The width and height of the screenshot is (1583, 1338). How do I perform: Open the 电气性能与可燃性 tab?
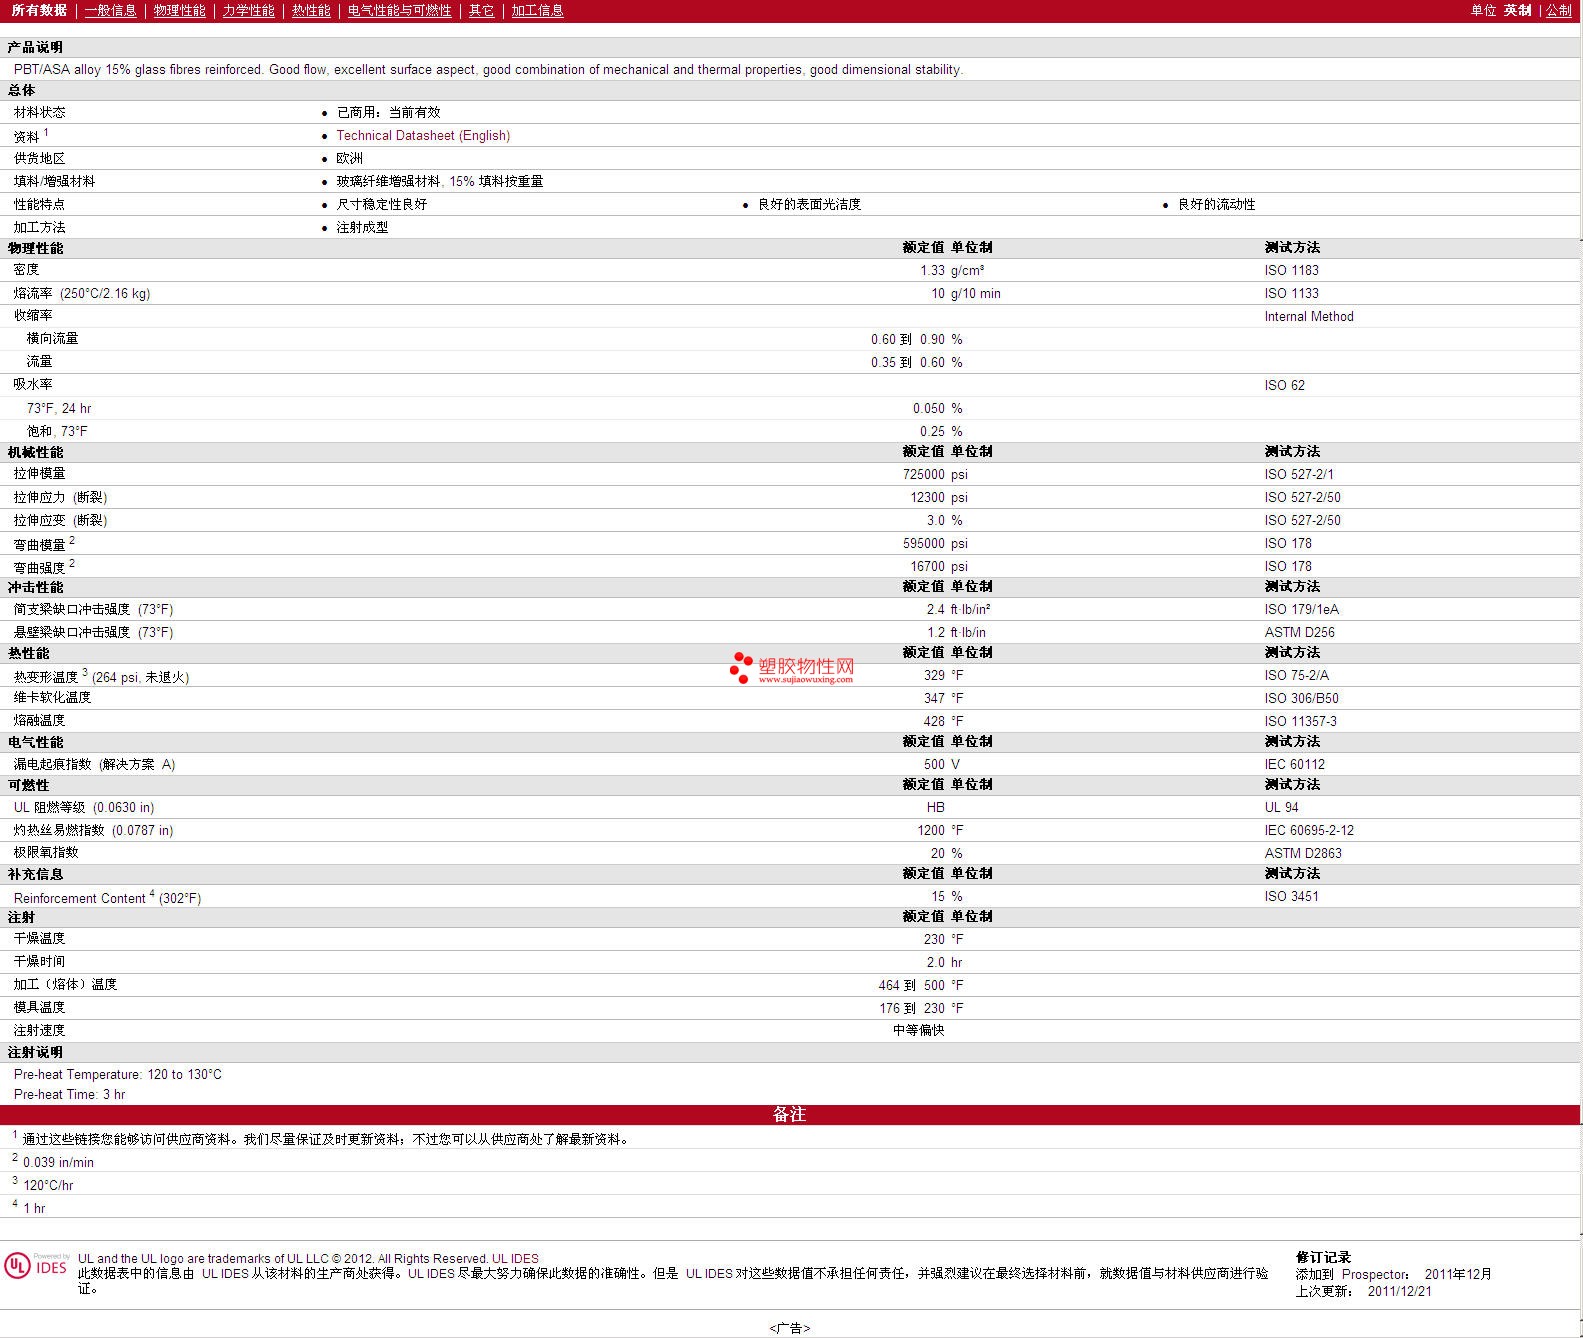tap(399, 10)
